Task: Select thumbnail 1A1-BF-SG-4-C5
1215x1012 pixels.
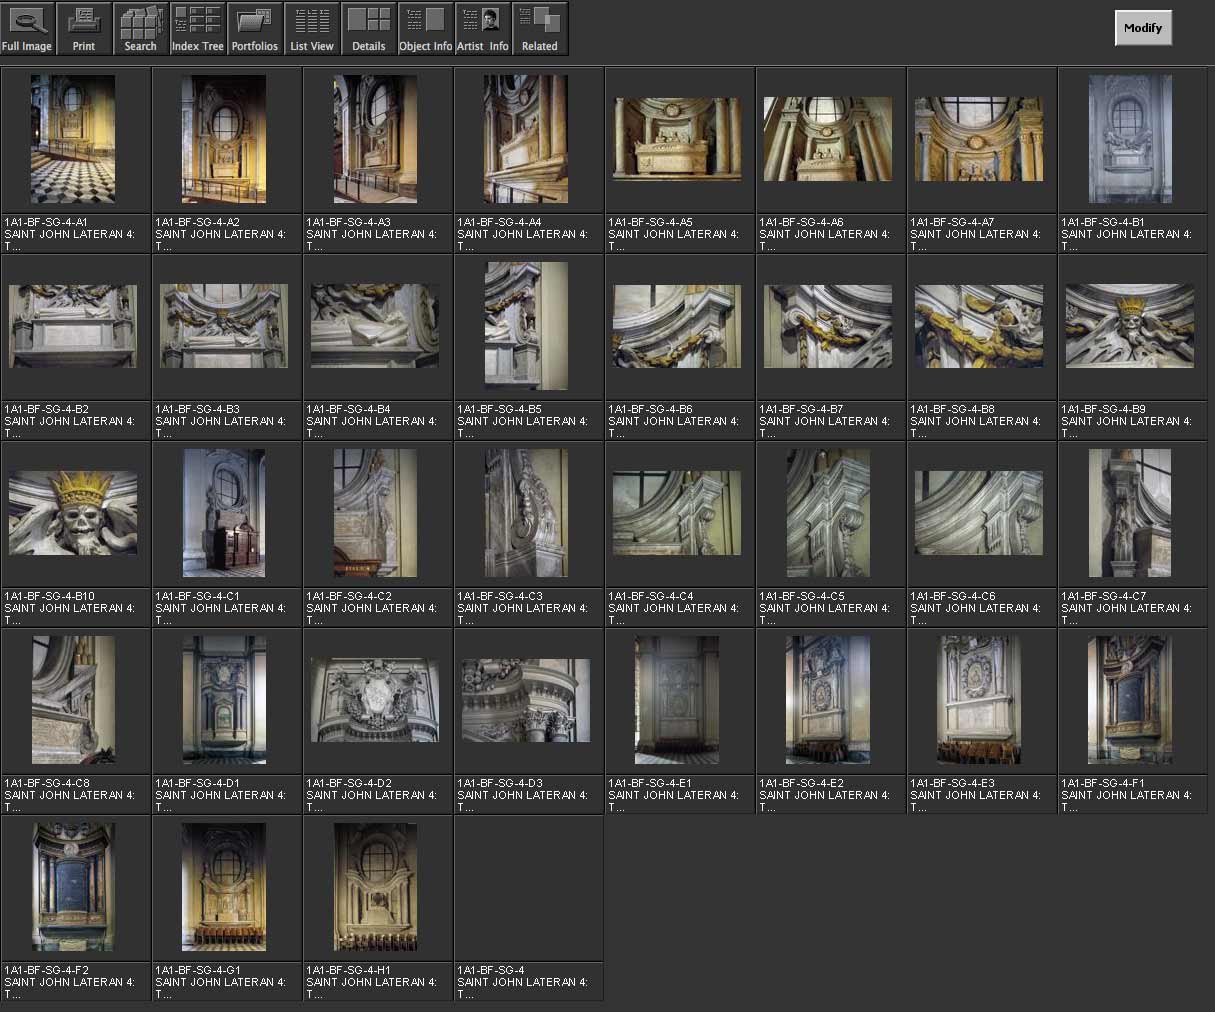Action: tap(828, 513)
